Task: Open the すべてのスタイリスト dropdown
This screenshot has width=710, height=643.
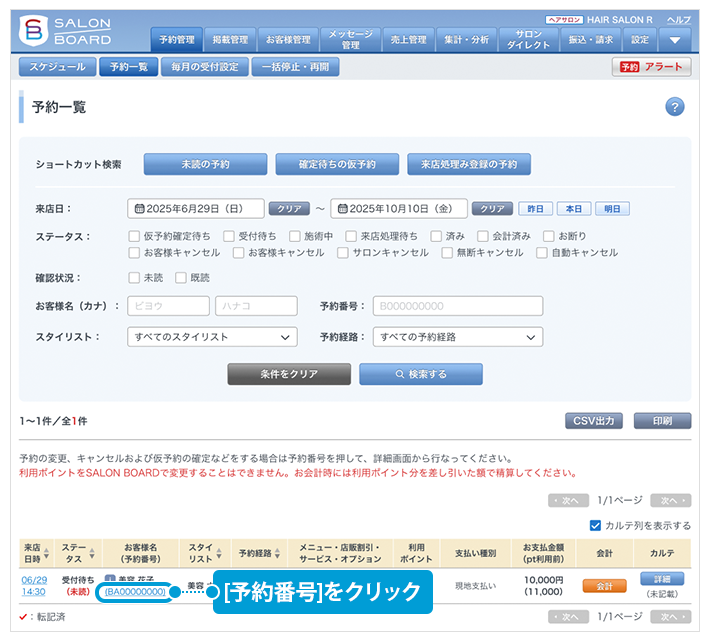Action: click(213, 337)
